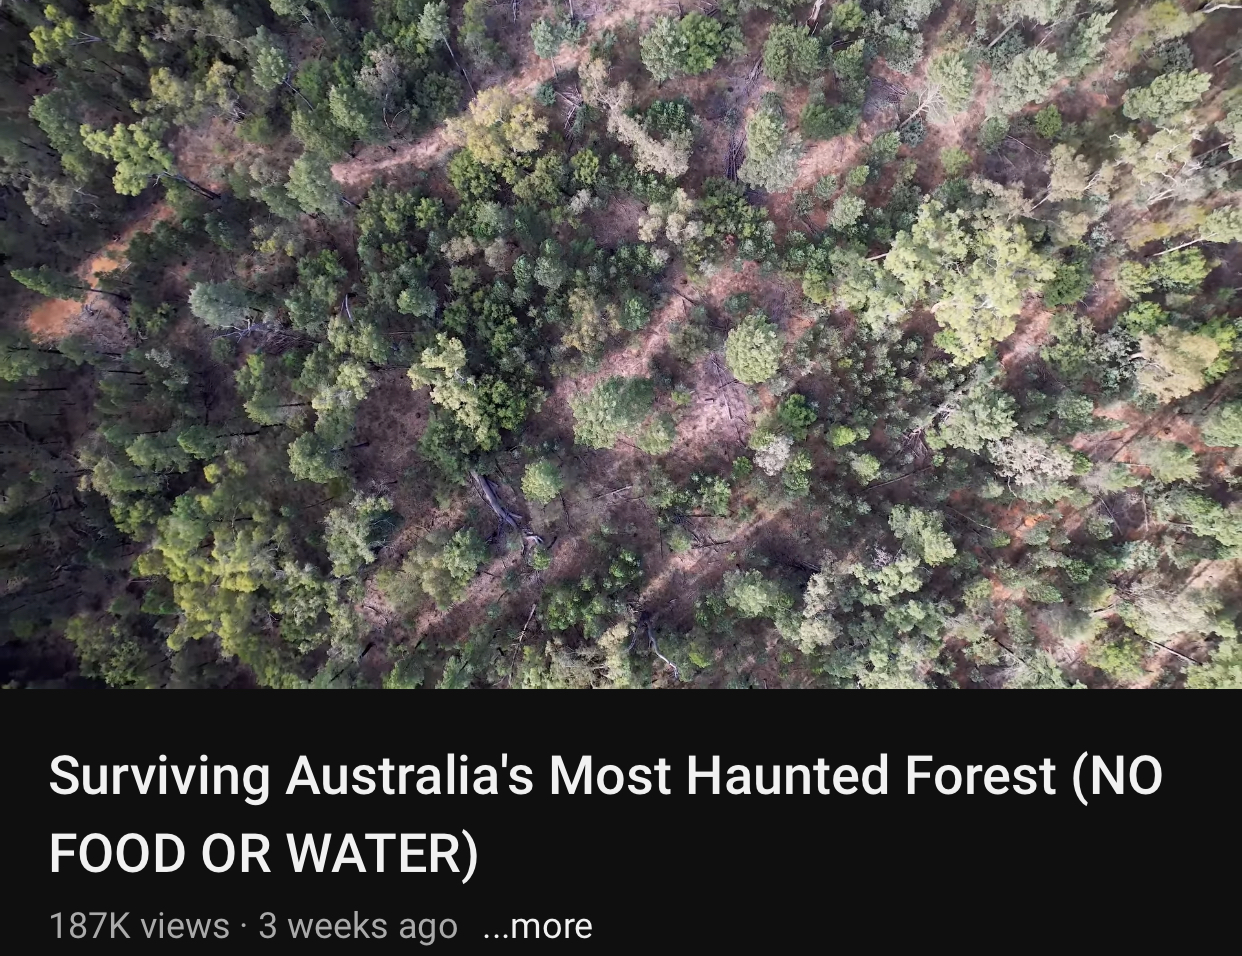Open video details via the title block
Viewport: 1242px width, 956px height.
point(606,814)
